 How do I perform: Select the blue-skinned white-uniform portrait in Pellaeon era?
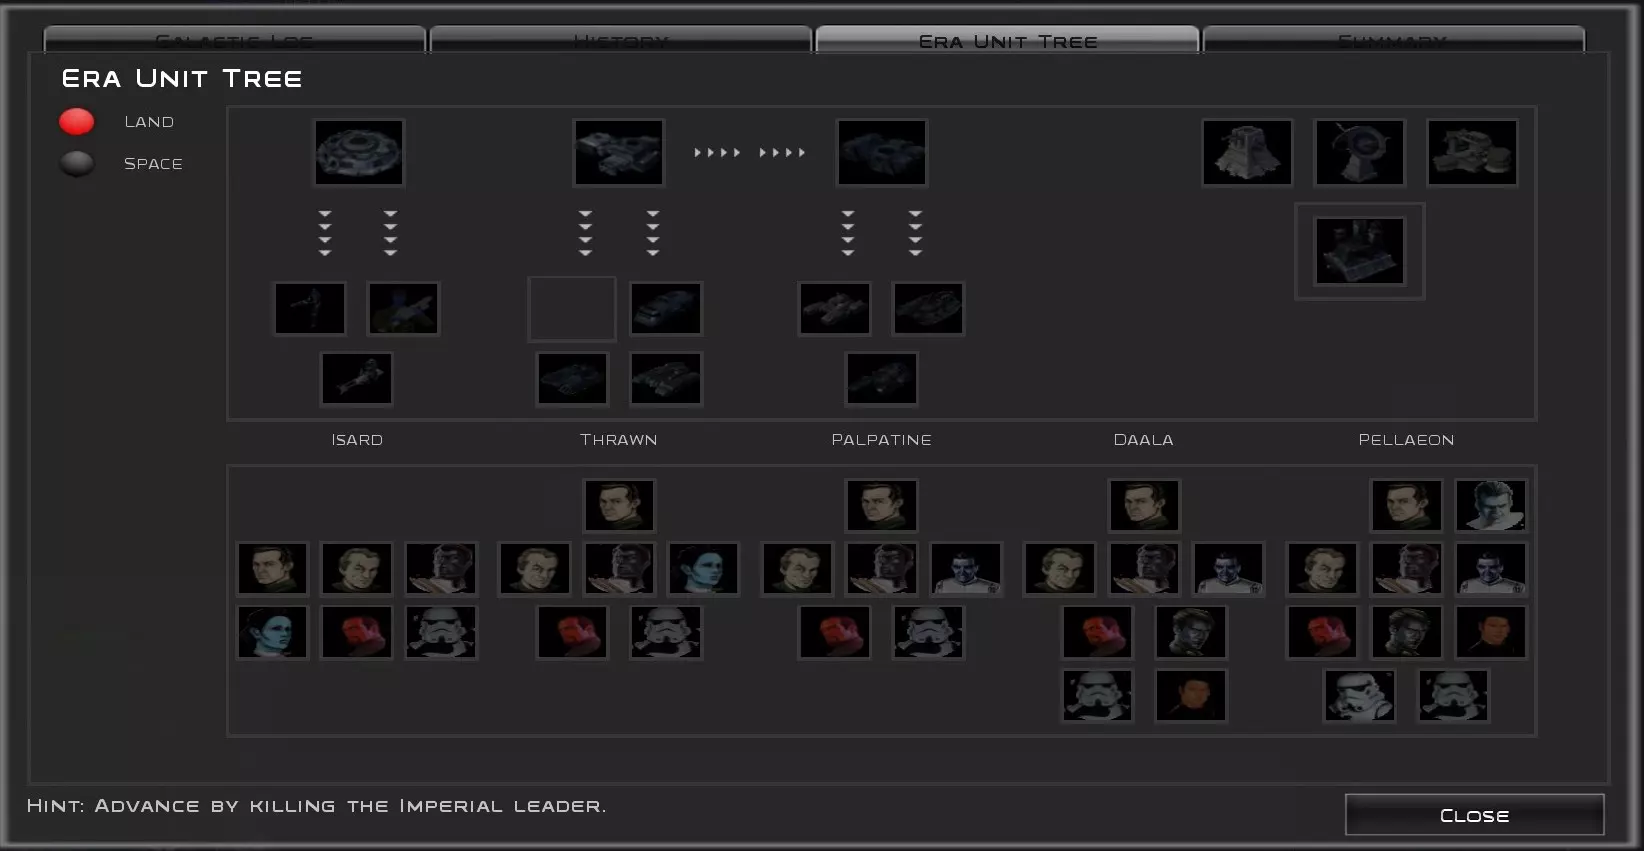coord(1491,569)
